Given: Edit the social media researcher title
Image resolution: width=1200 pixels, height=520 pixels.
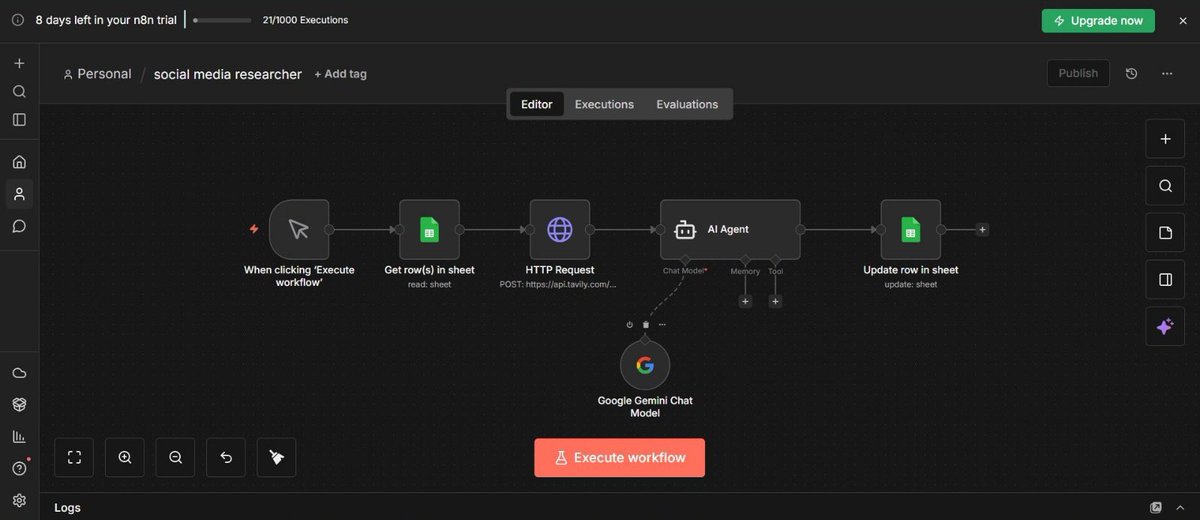Looking at the screenshot, I should [x=228, y=74].
